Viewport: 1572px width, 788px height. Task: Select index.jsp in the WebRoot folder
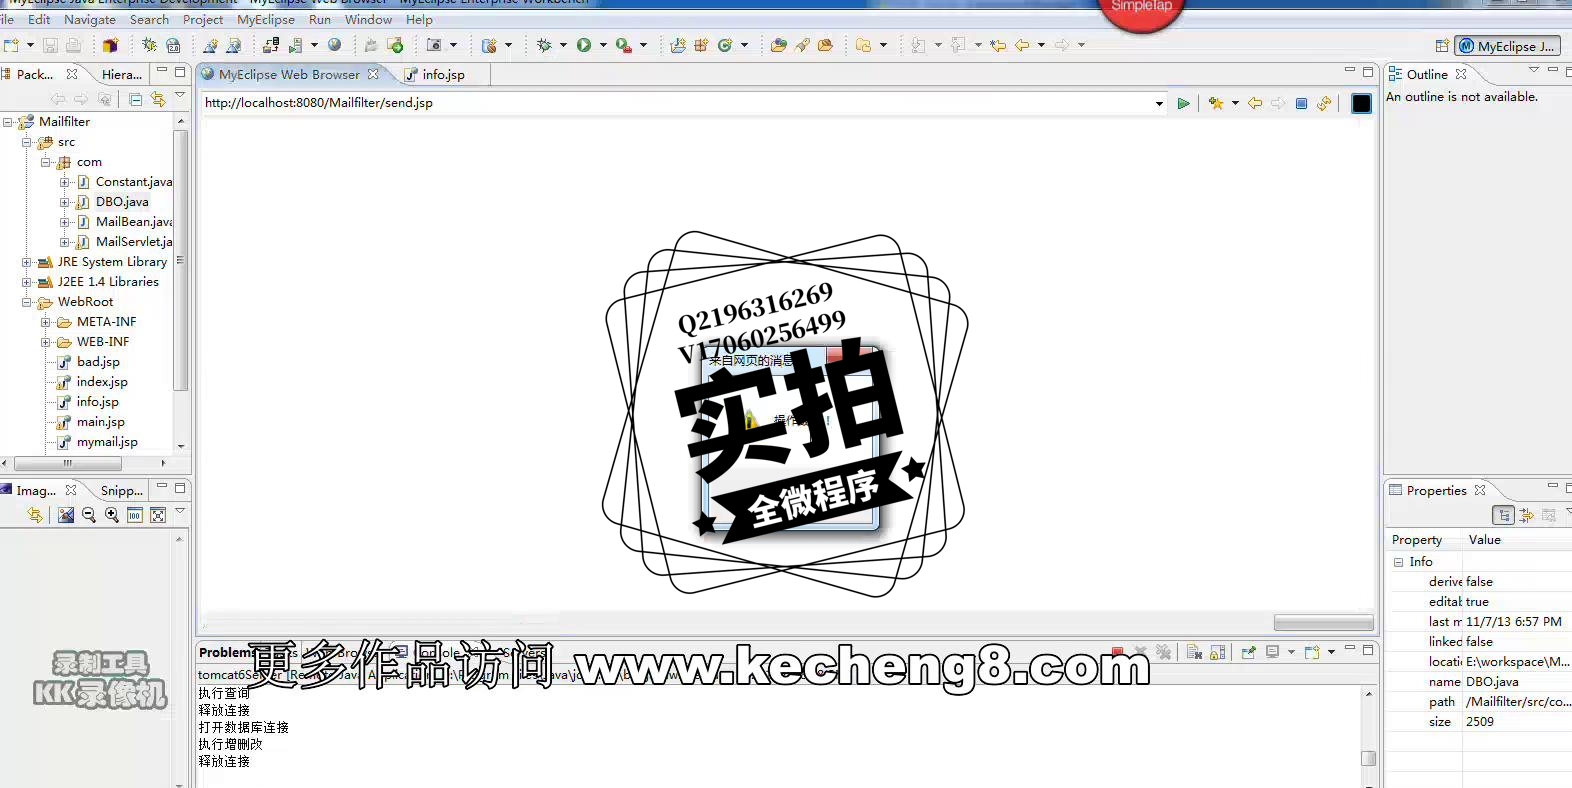pyautogui.click(x=102, y=382)
